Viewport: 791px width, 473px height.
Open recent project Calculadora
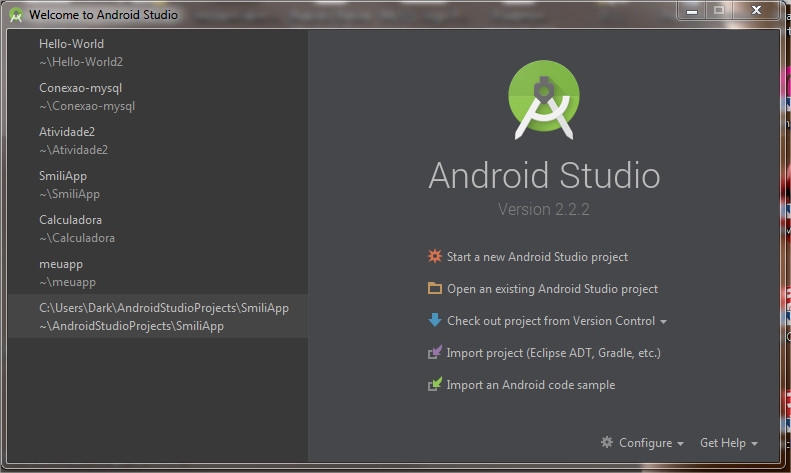158,228
